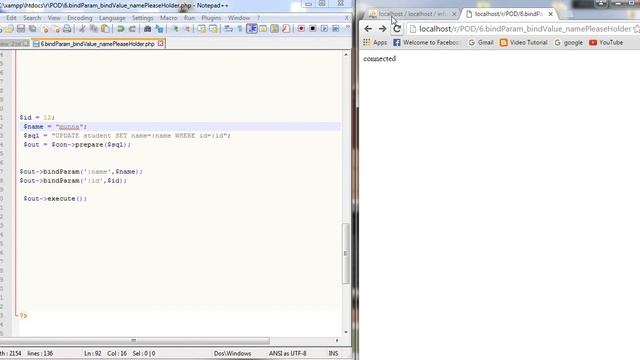Click the Copy toolbar icon
This screenshot has width=640, height=360.
pos(93,29)
